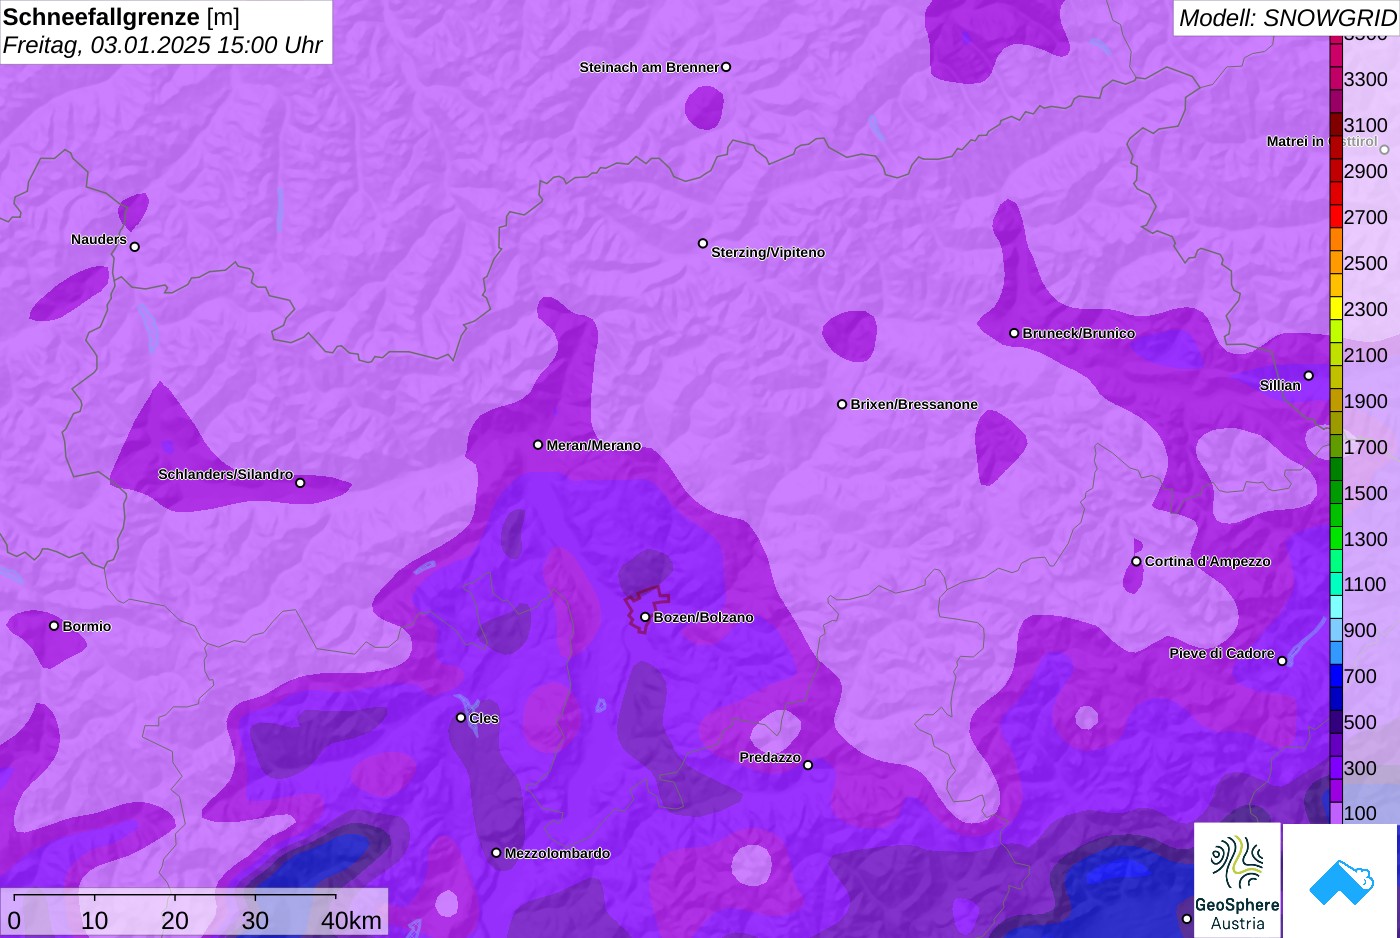Click the blue house-and-cloud logo
This screenshot has width=1400, height=938.
coord(1341,881)
